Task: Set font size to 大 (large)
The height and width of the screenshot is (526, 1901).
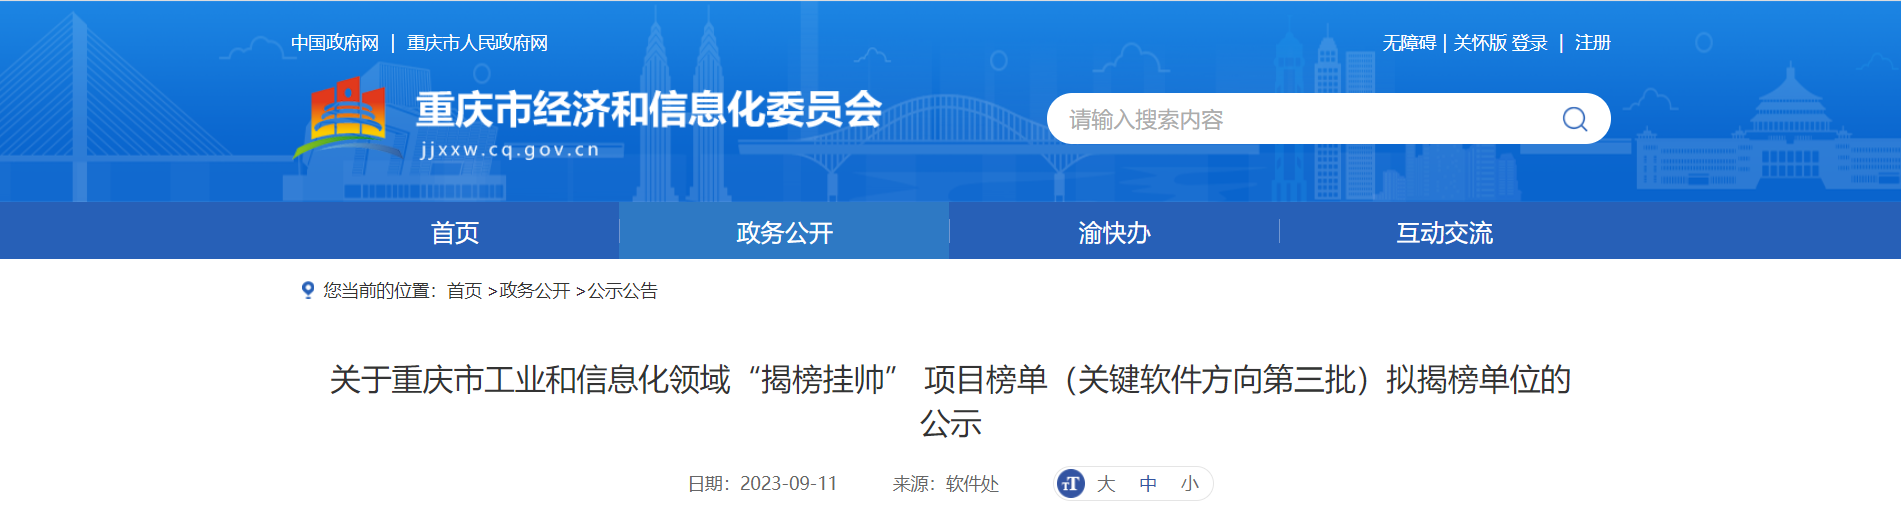Action: pos(1106,484)
